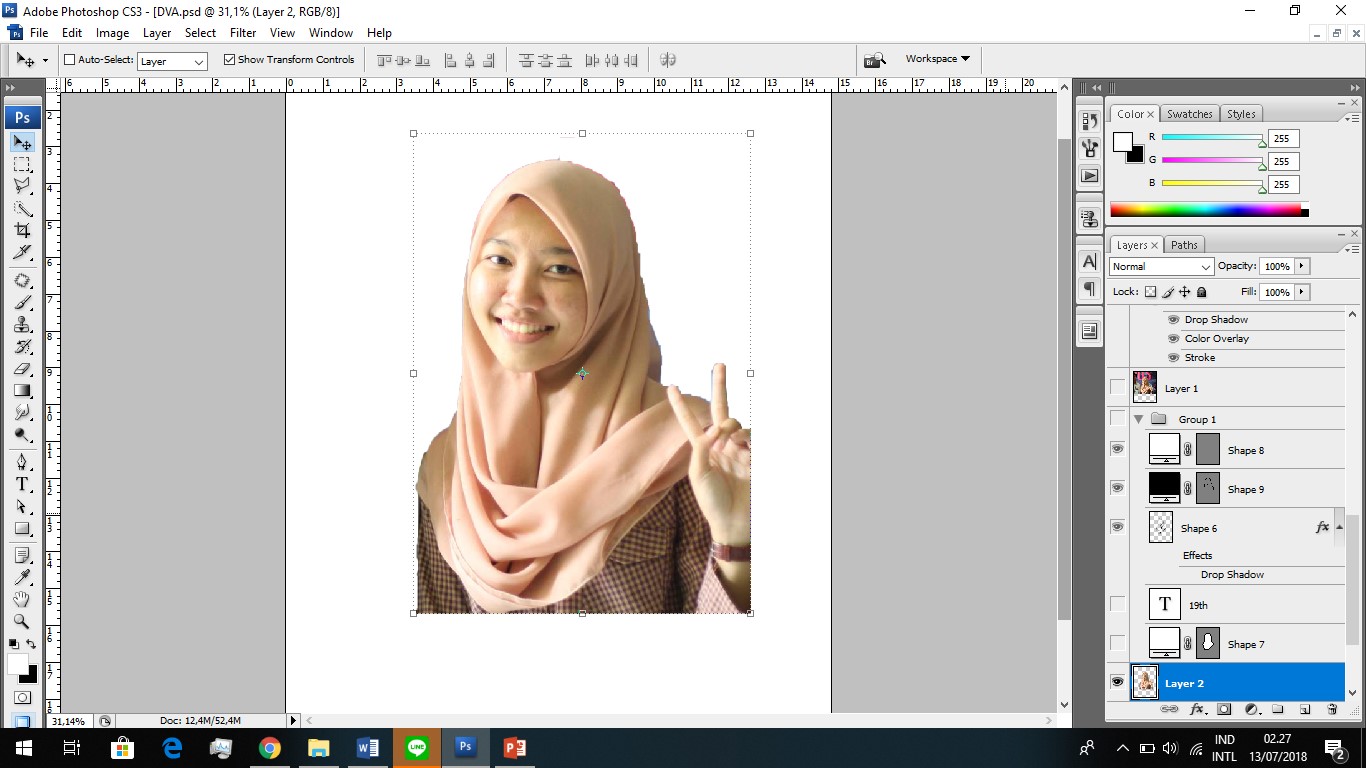The width and height of the screenshot is (1366, 768).
Task: Open the Auto-Select Layer dropdown
Action: pyautogui.click(x=172, y=61)
